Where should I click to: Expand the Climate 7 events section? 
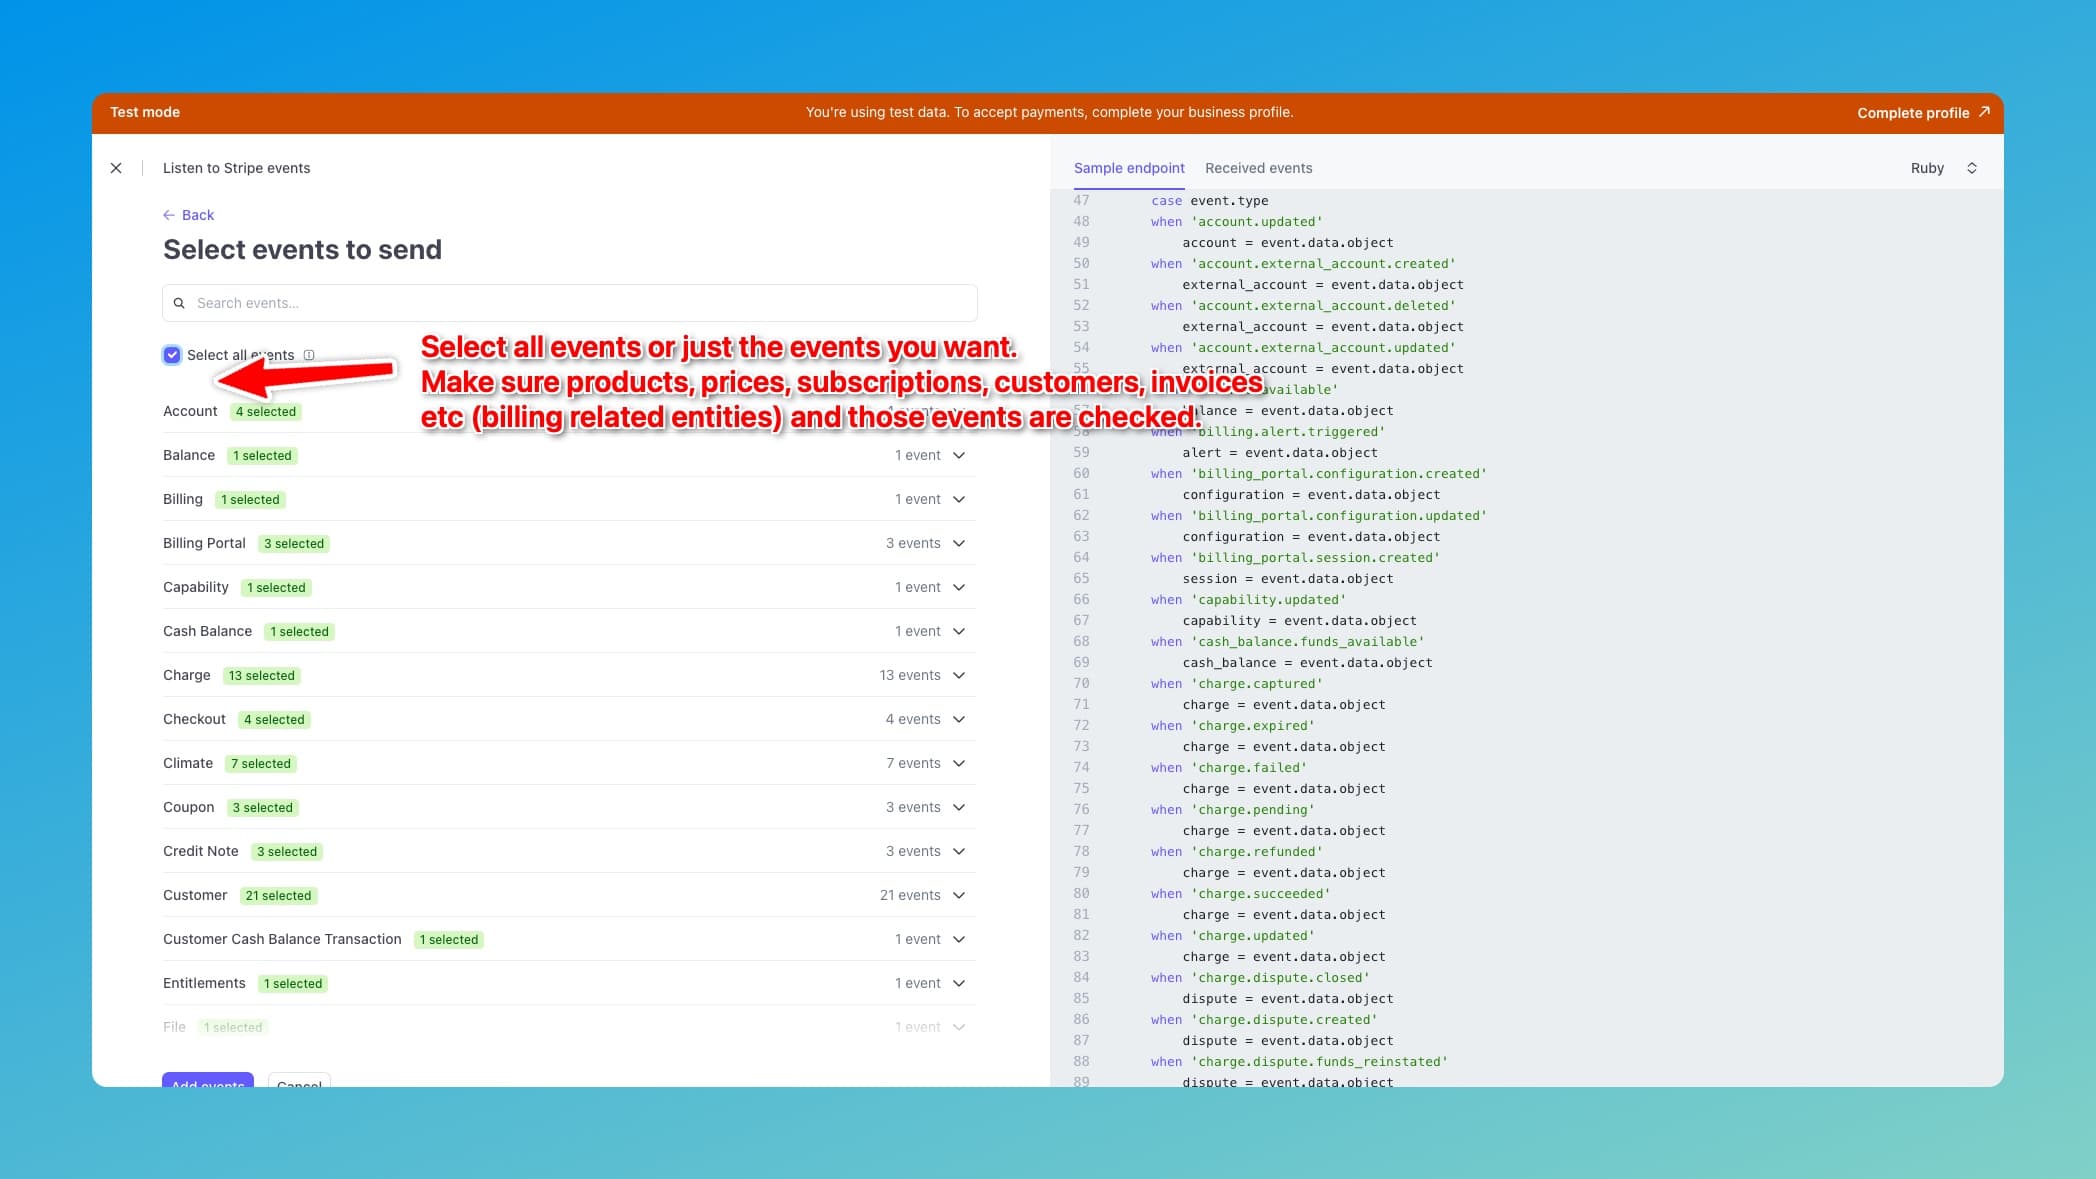958,763
